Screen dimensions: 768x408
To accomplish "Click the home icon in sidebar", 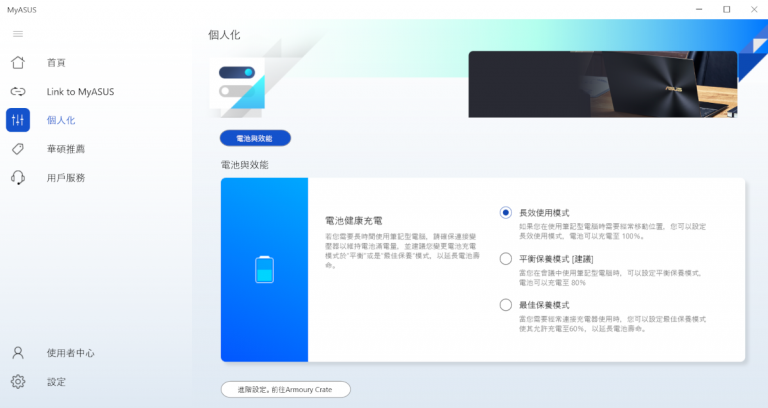I will [18, 63].
